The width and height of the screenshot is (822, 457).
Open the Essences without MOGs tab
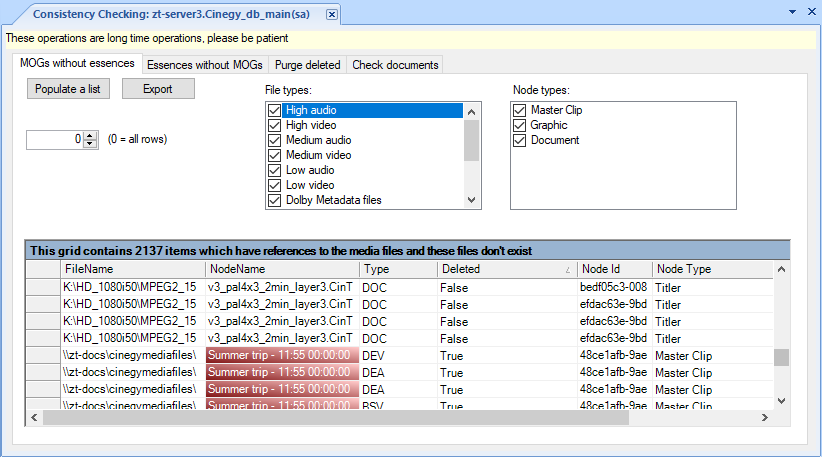[205, 65]
